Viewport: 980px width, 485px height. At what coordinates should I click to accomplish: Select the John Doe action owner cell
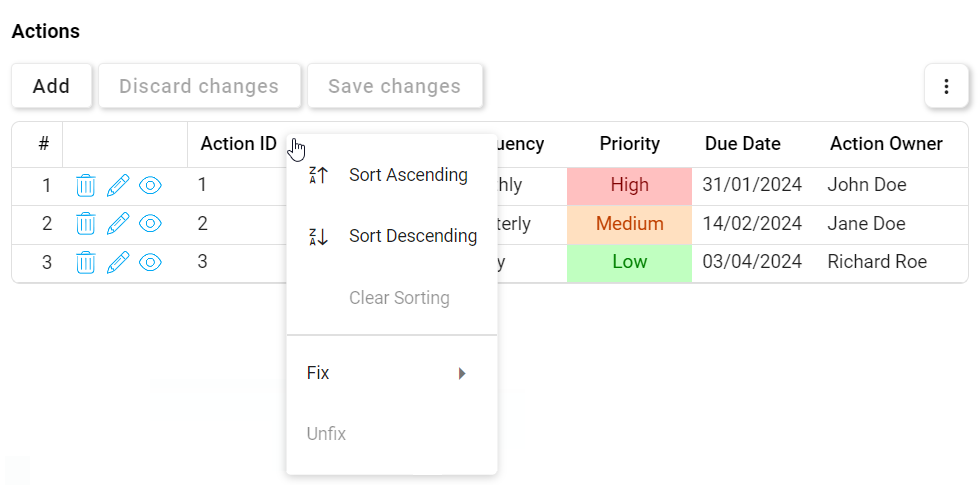pos(867,185)
